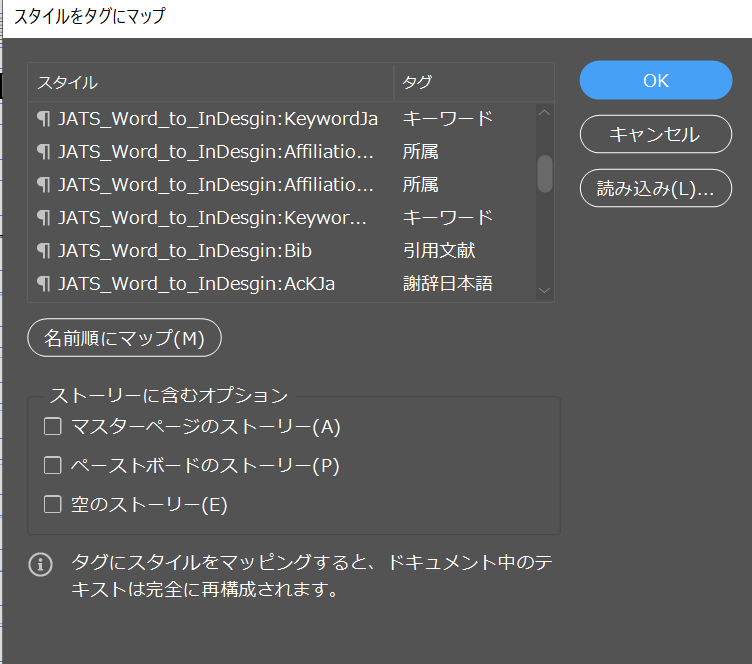
Task: Click the info icon beside the mapping warning
Action: [x=40, y=565]
